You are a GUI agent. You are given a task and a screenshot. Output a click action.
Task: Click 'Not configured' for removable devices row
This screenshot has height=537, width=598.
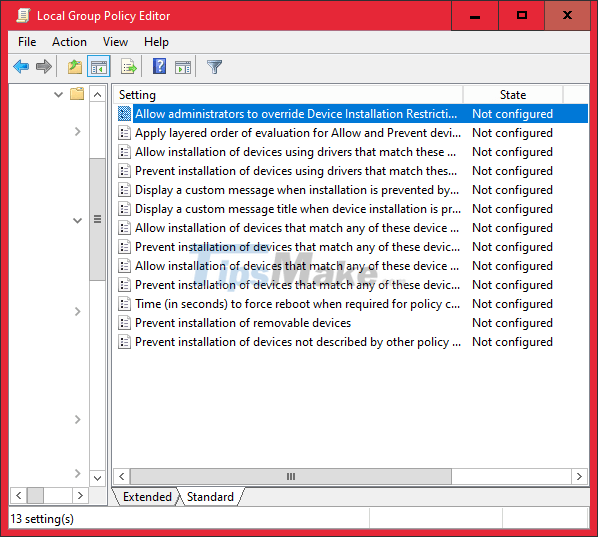coord(513,323)
